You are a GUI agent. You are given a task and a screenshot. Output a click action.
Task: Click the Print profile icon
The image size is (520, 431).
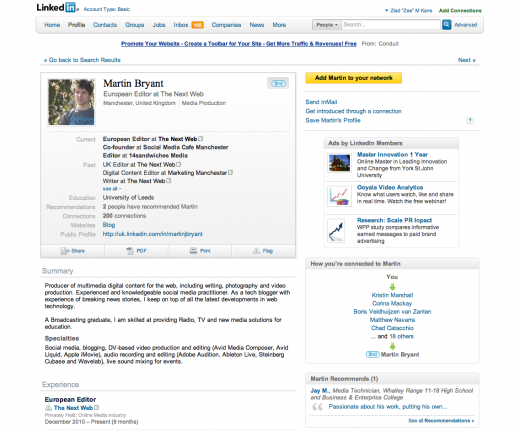click(x=193, y=251)
